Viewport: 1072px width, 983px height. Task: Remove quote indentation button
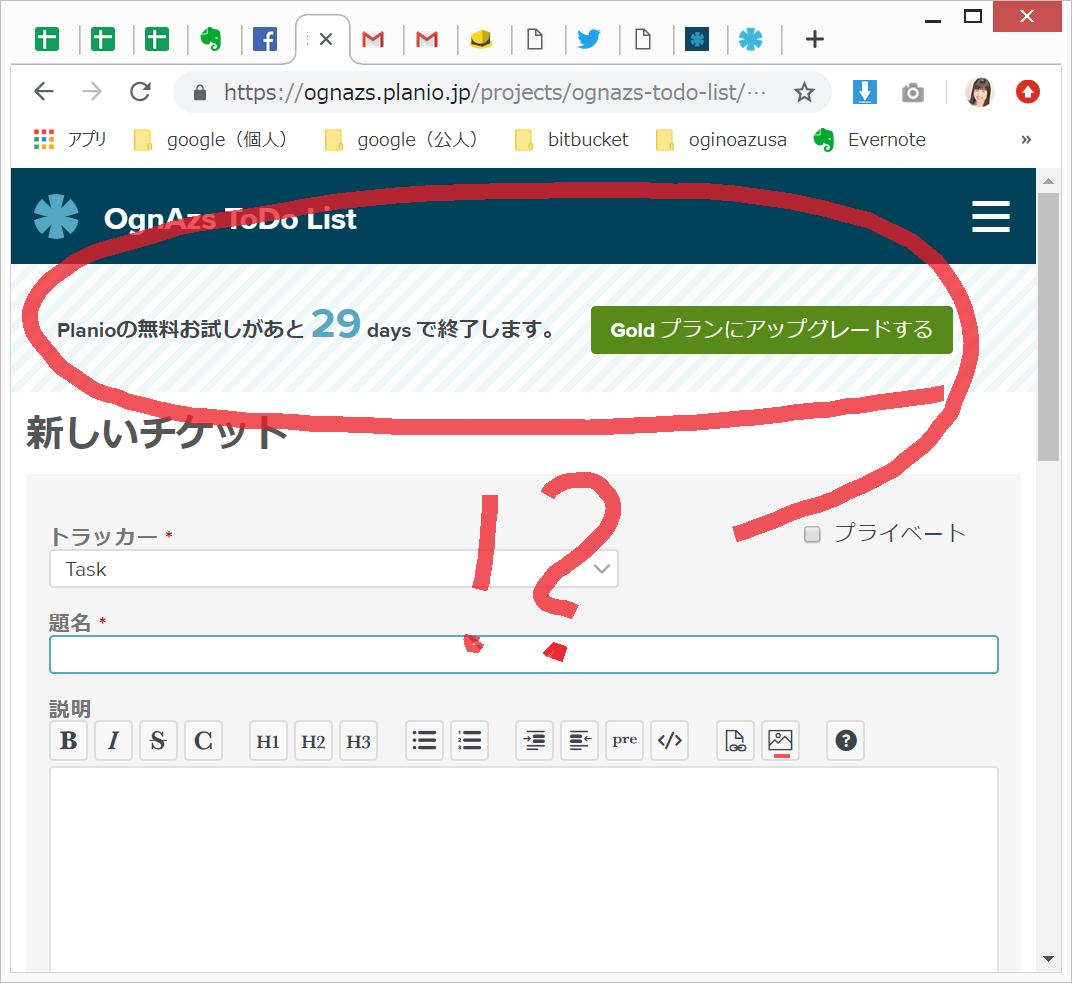click(x=579, y=740)
